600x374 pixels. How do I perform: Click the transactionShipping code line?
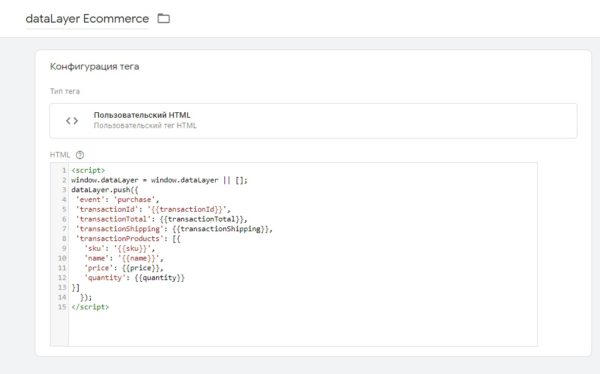click(174, 229)
